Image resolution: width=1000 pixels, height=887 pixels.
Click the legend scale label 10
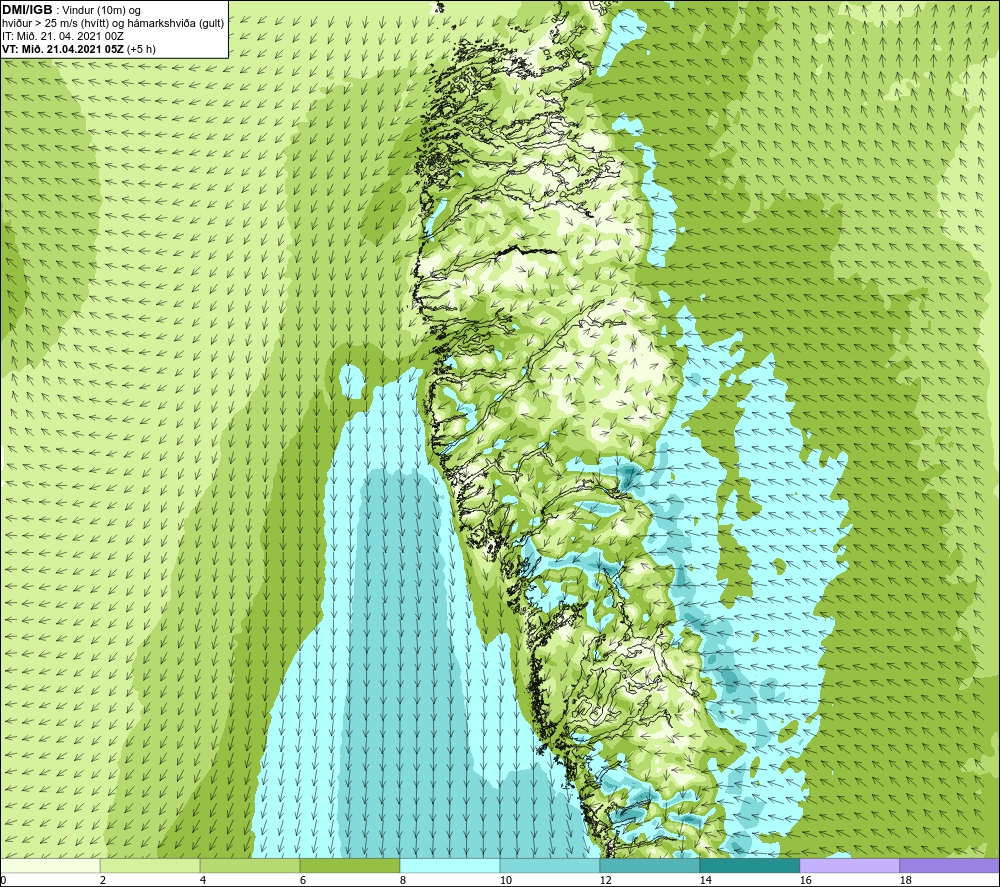tap(506, 881)
